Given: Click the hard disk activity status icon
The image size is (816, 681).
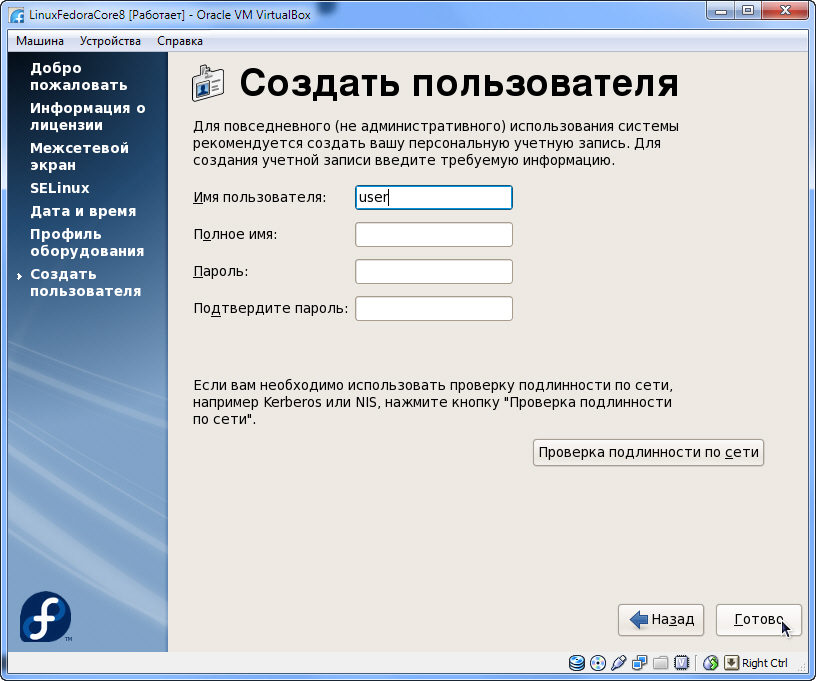Looking at the screenshot, I should (x=577, y=663).
